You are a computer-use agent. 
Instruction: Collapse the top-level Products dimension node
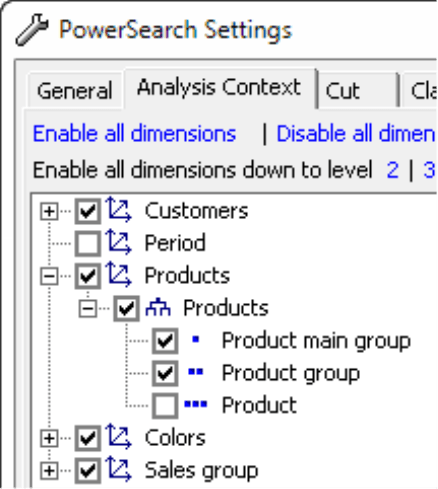(x=49, y=276)
